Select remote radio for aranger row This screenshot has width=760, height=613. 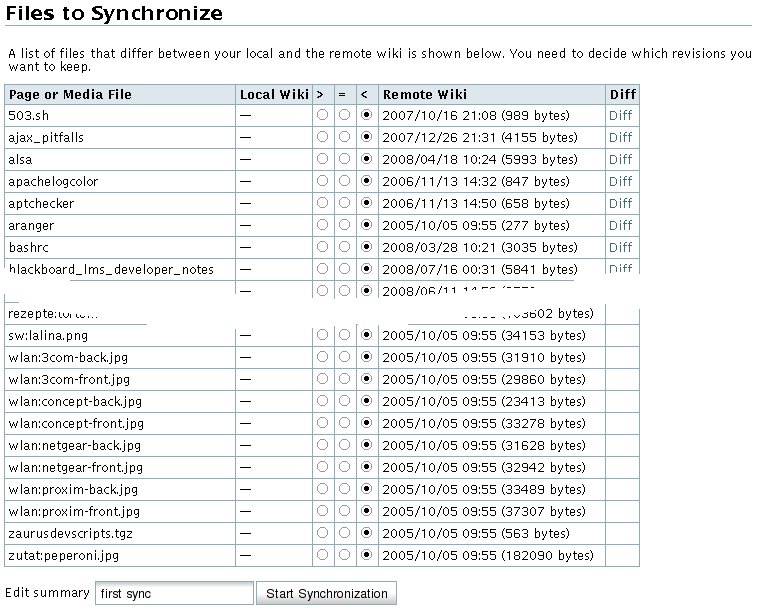[366, 225]
